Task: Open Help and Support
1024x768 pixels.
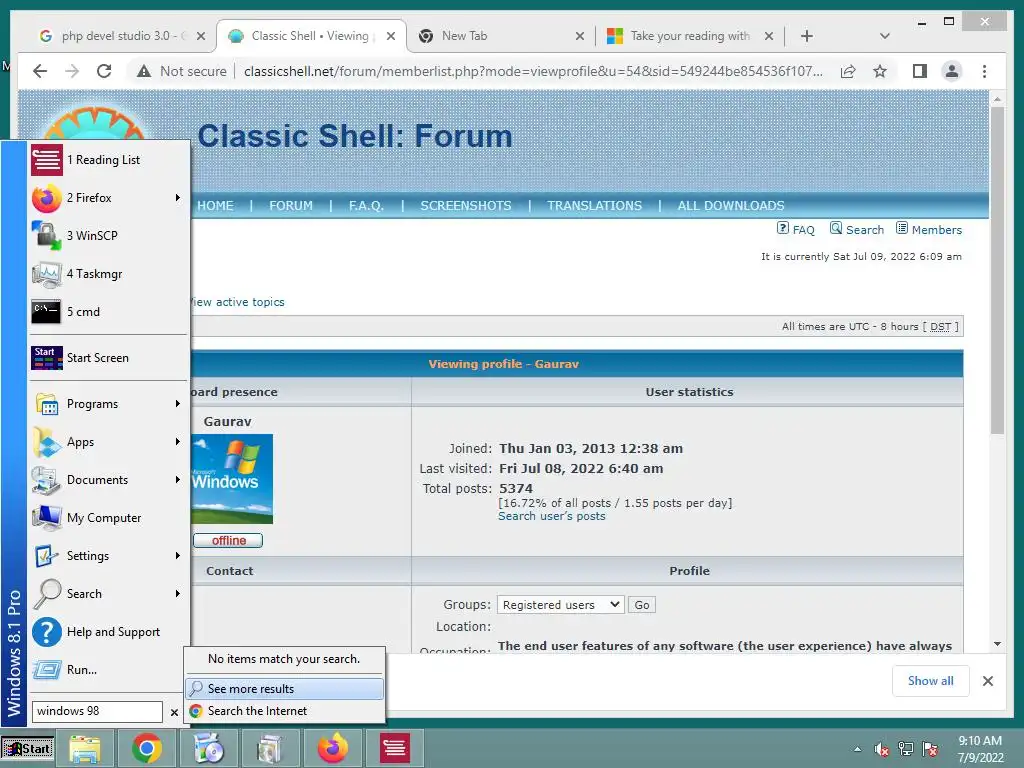Action: click(x=108, y=632)
